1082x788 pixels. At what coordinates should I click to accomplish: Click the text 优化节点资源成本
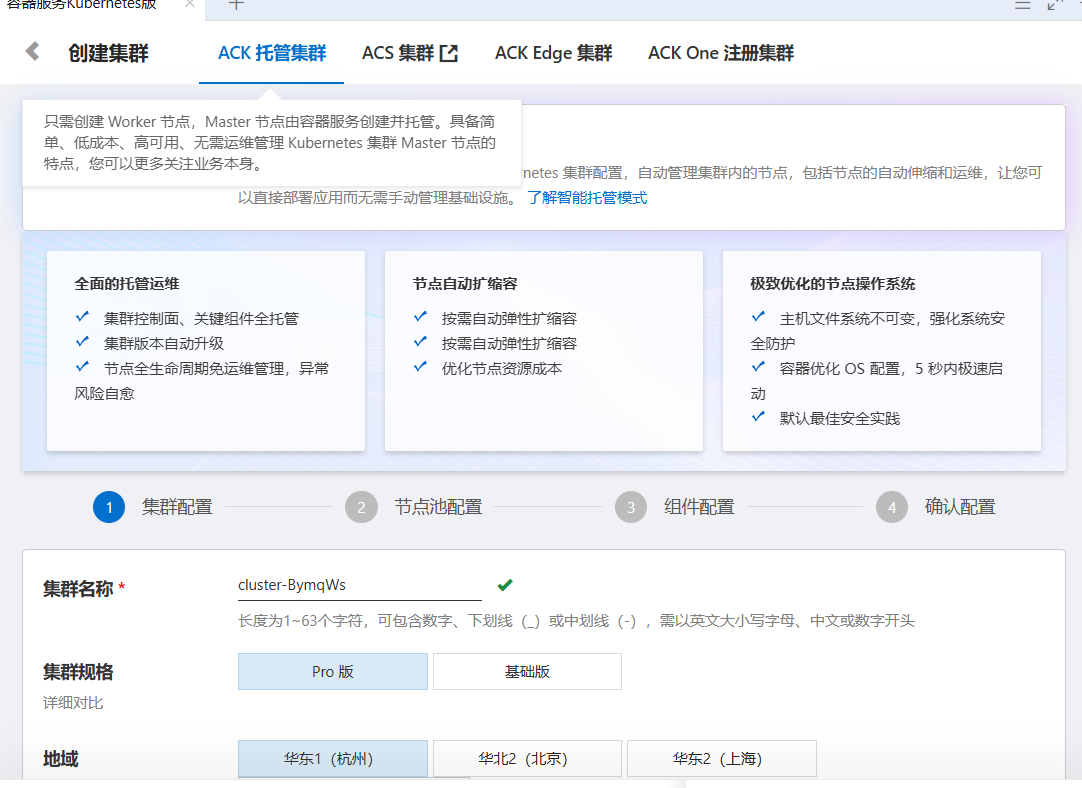[502, 368]
